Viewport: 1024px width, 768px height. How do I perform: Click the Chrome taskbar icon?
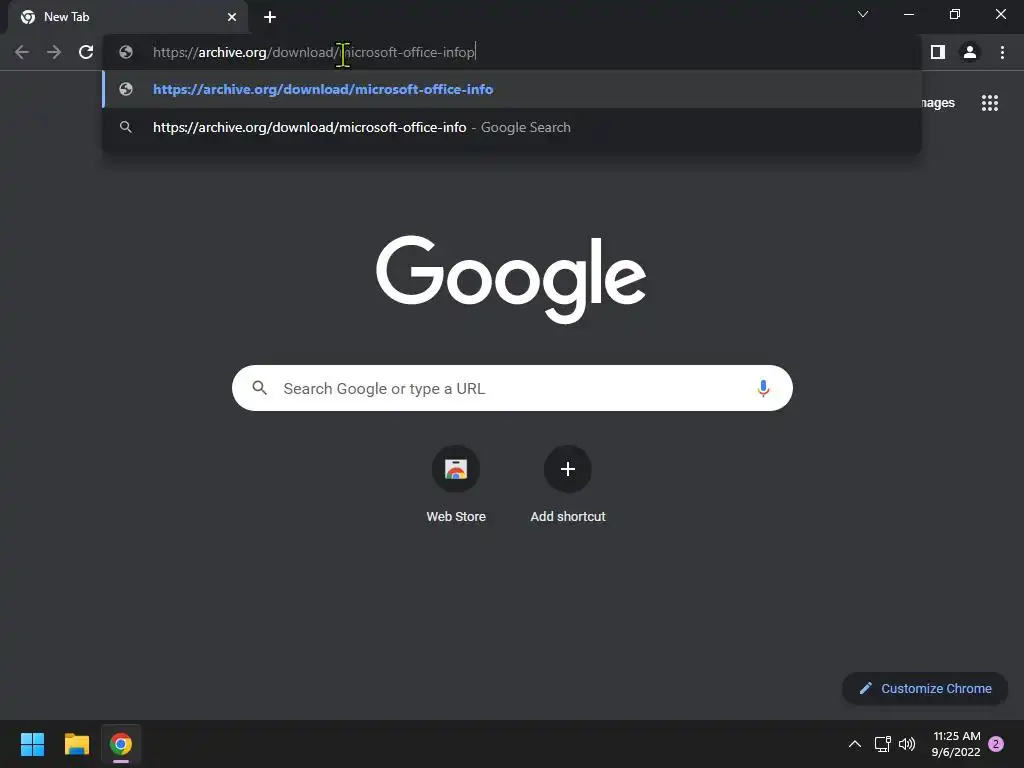pyautogui.click(x=121, y=744)
